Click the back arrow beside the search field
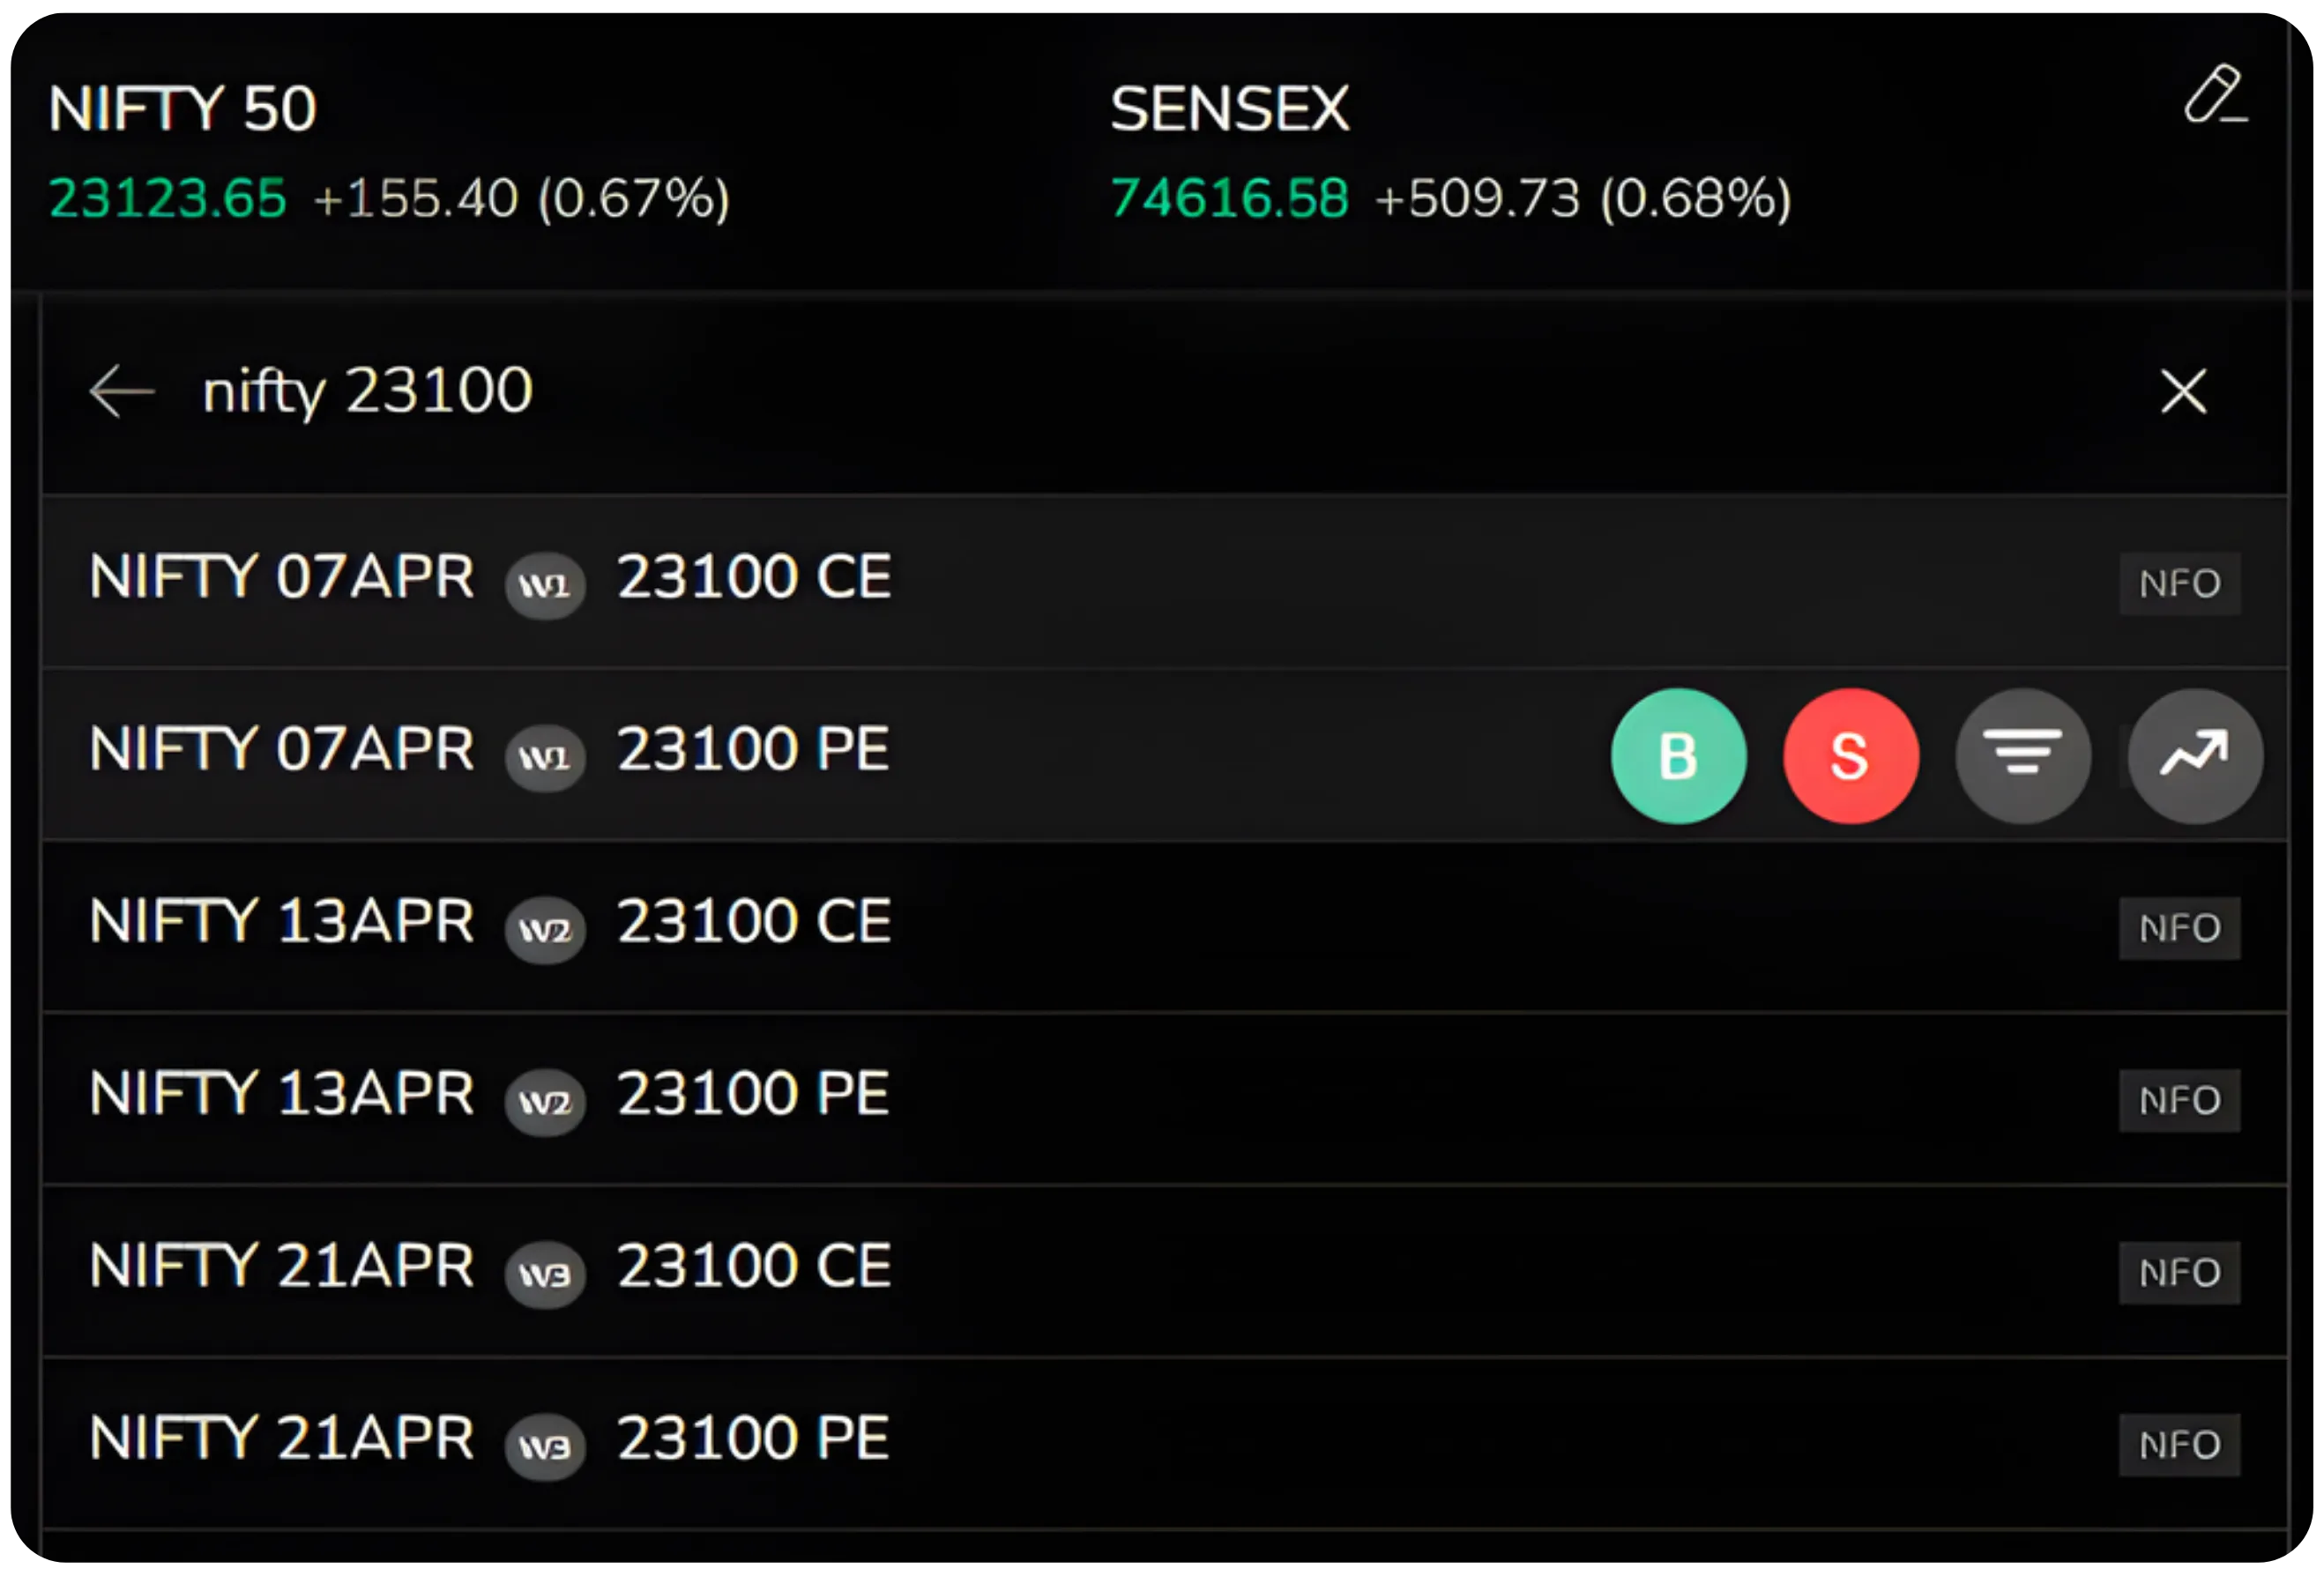Screen dimensions: 2324x1576 point(120,392)
